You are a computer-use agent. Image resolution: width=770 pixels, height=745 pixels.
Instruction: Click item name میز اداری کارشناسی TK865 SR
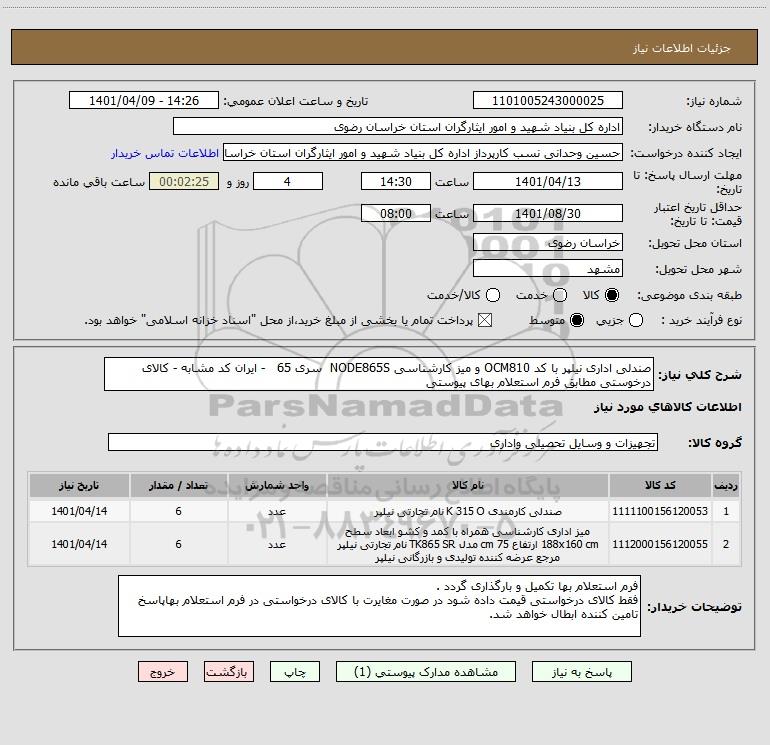point(468,544)
